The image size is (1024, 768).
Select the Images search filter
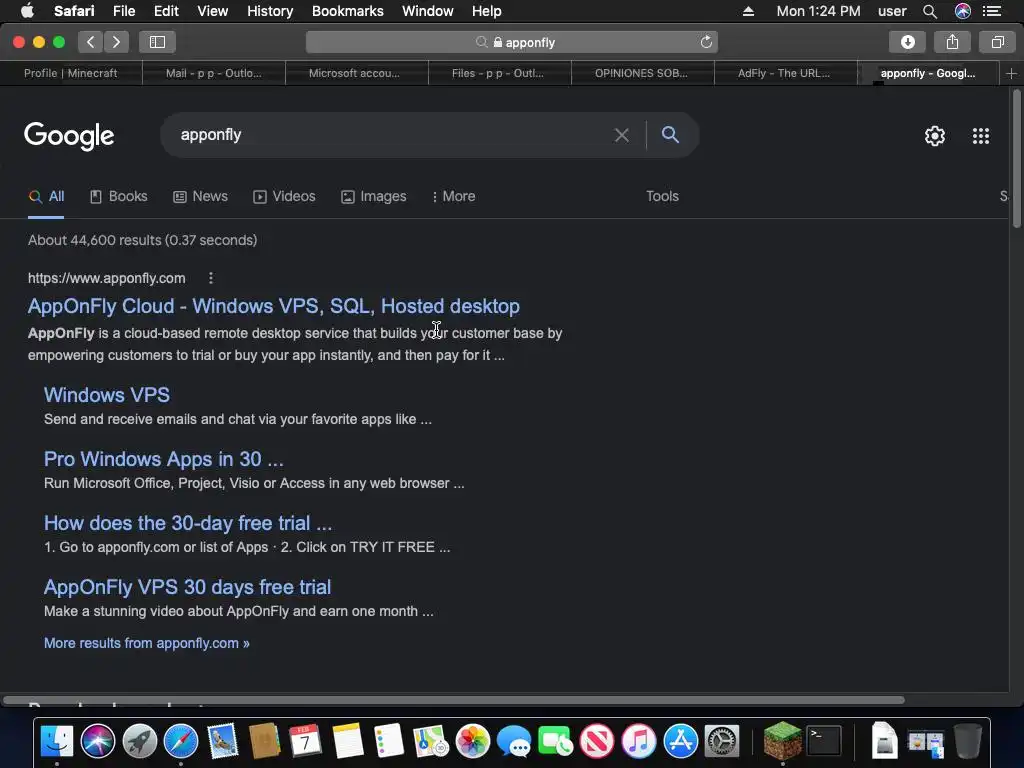click(x=374, y=197)
